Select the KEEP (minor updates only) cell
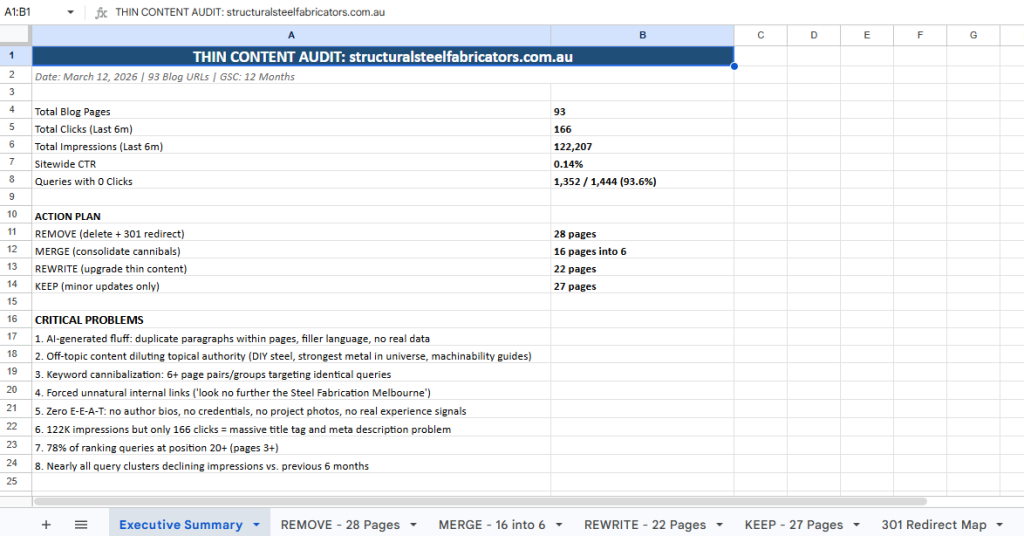The height and width of the screenshot is (536, 1024). click(291, 286)
